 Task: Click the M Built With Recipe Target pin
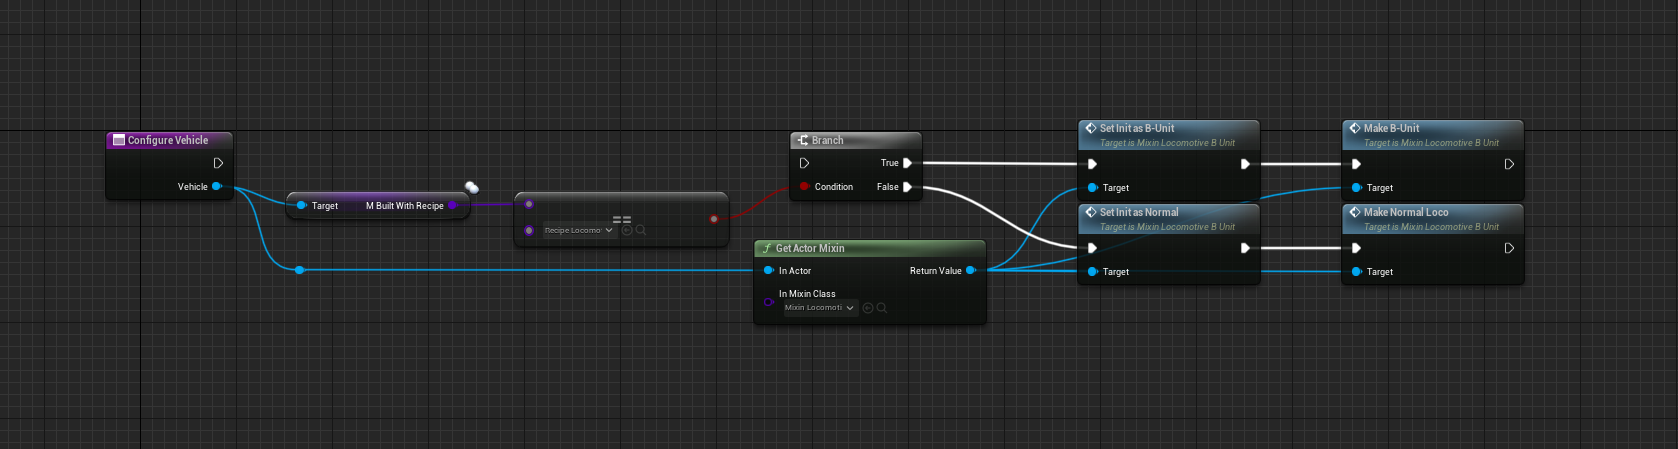point(301,205)
